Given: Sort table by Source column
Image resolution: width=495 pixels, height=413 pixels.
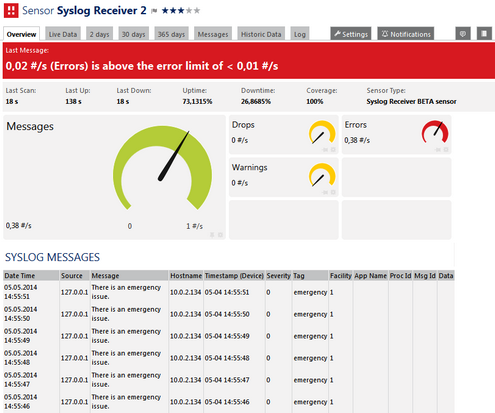Looking at the screenshot, I should pyautogui.click(x=75, y=276).
